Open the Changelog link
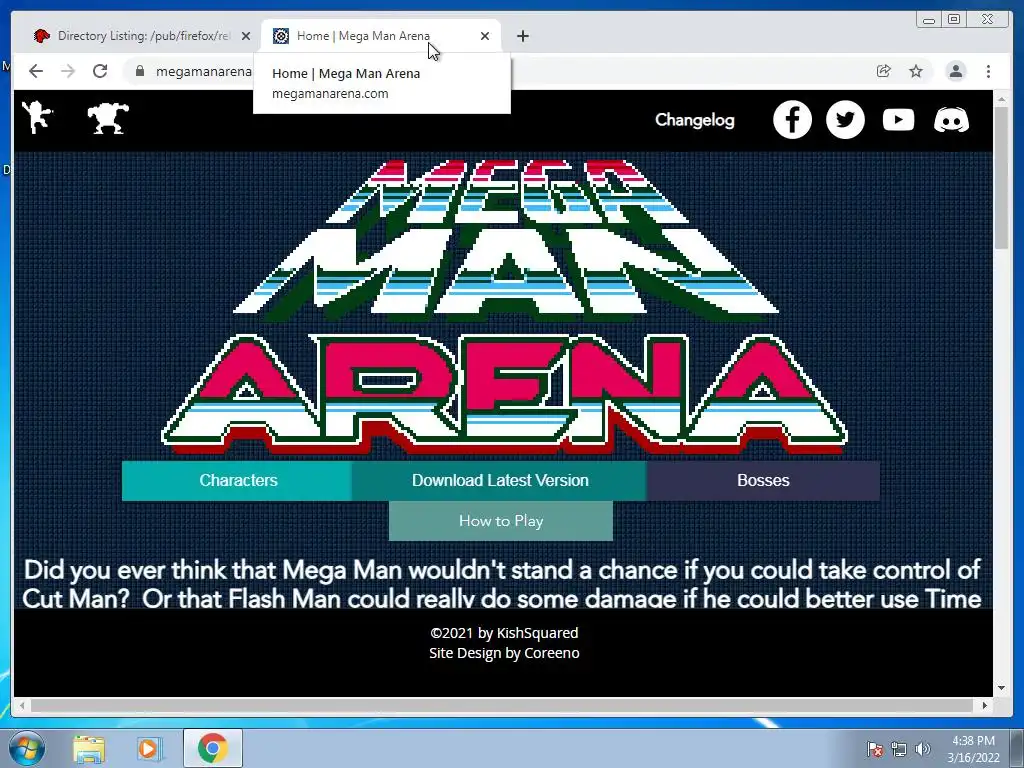 pos(694,120)
